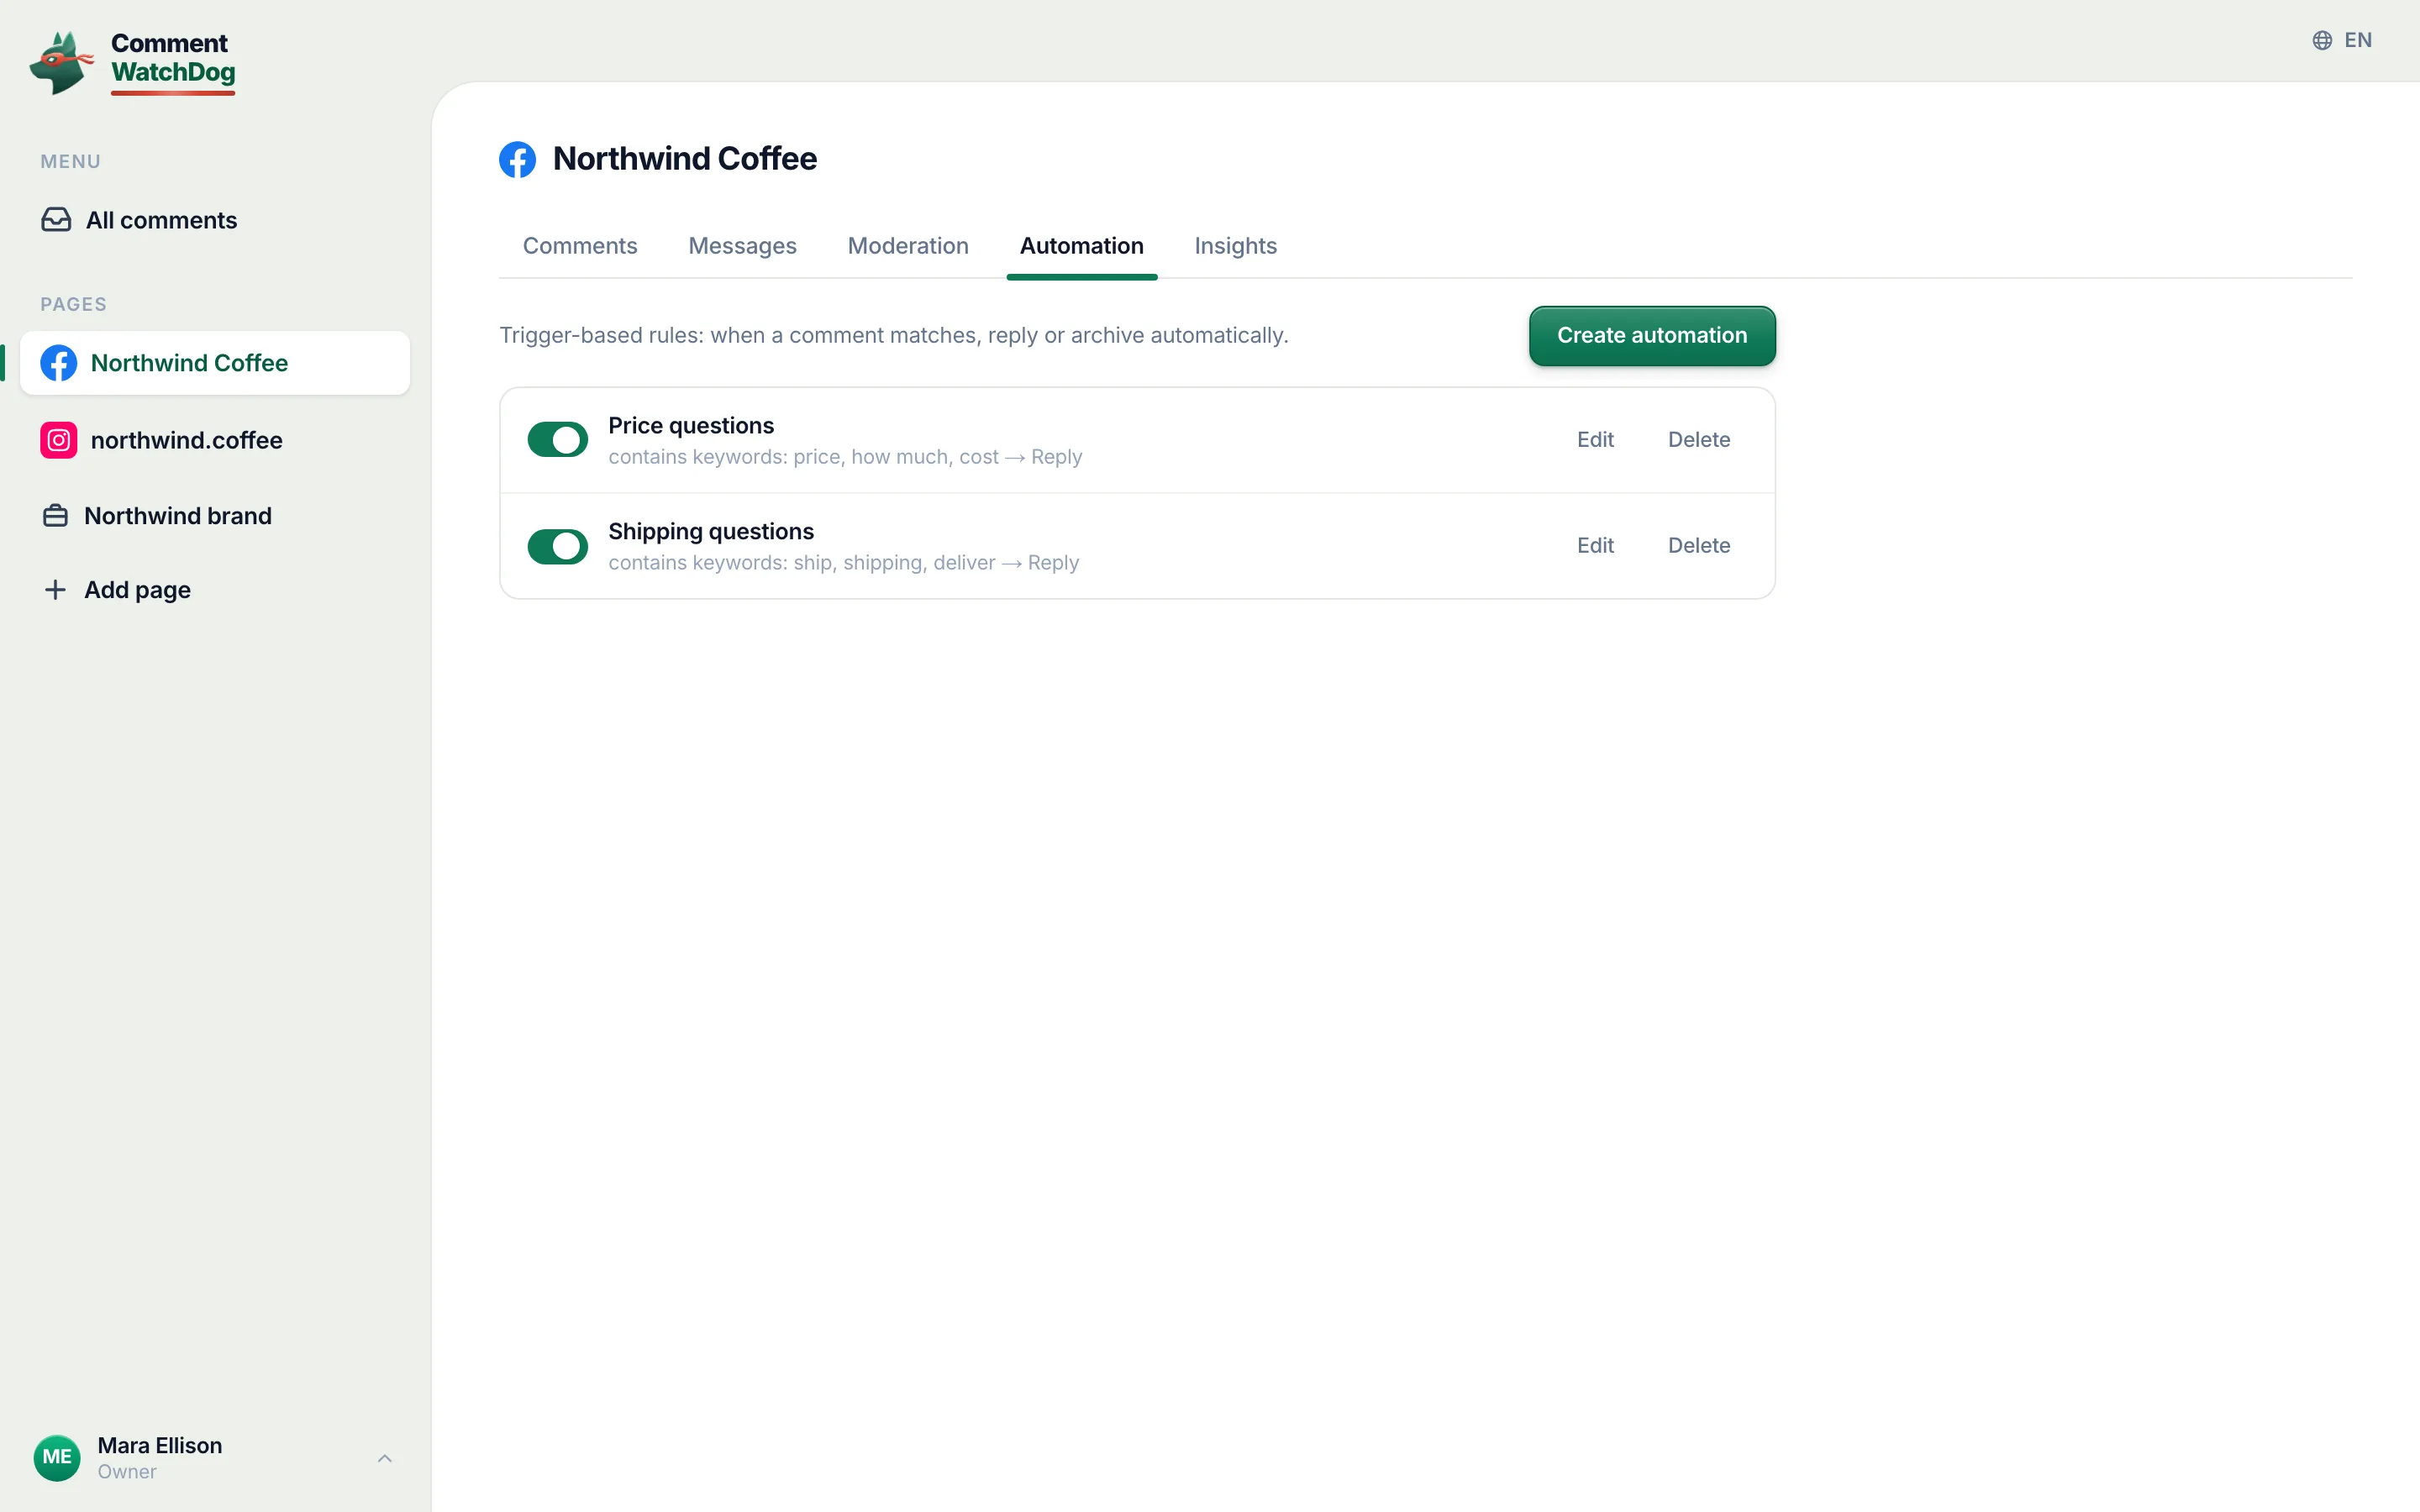The height and width of the screenshot is (1512, 2420).
Task: Open the Messages tab
Action: coord(742,246)
